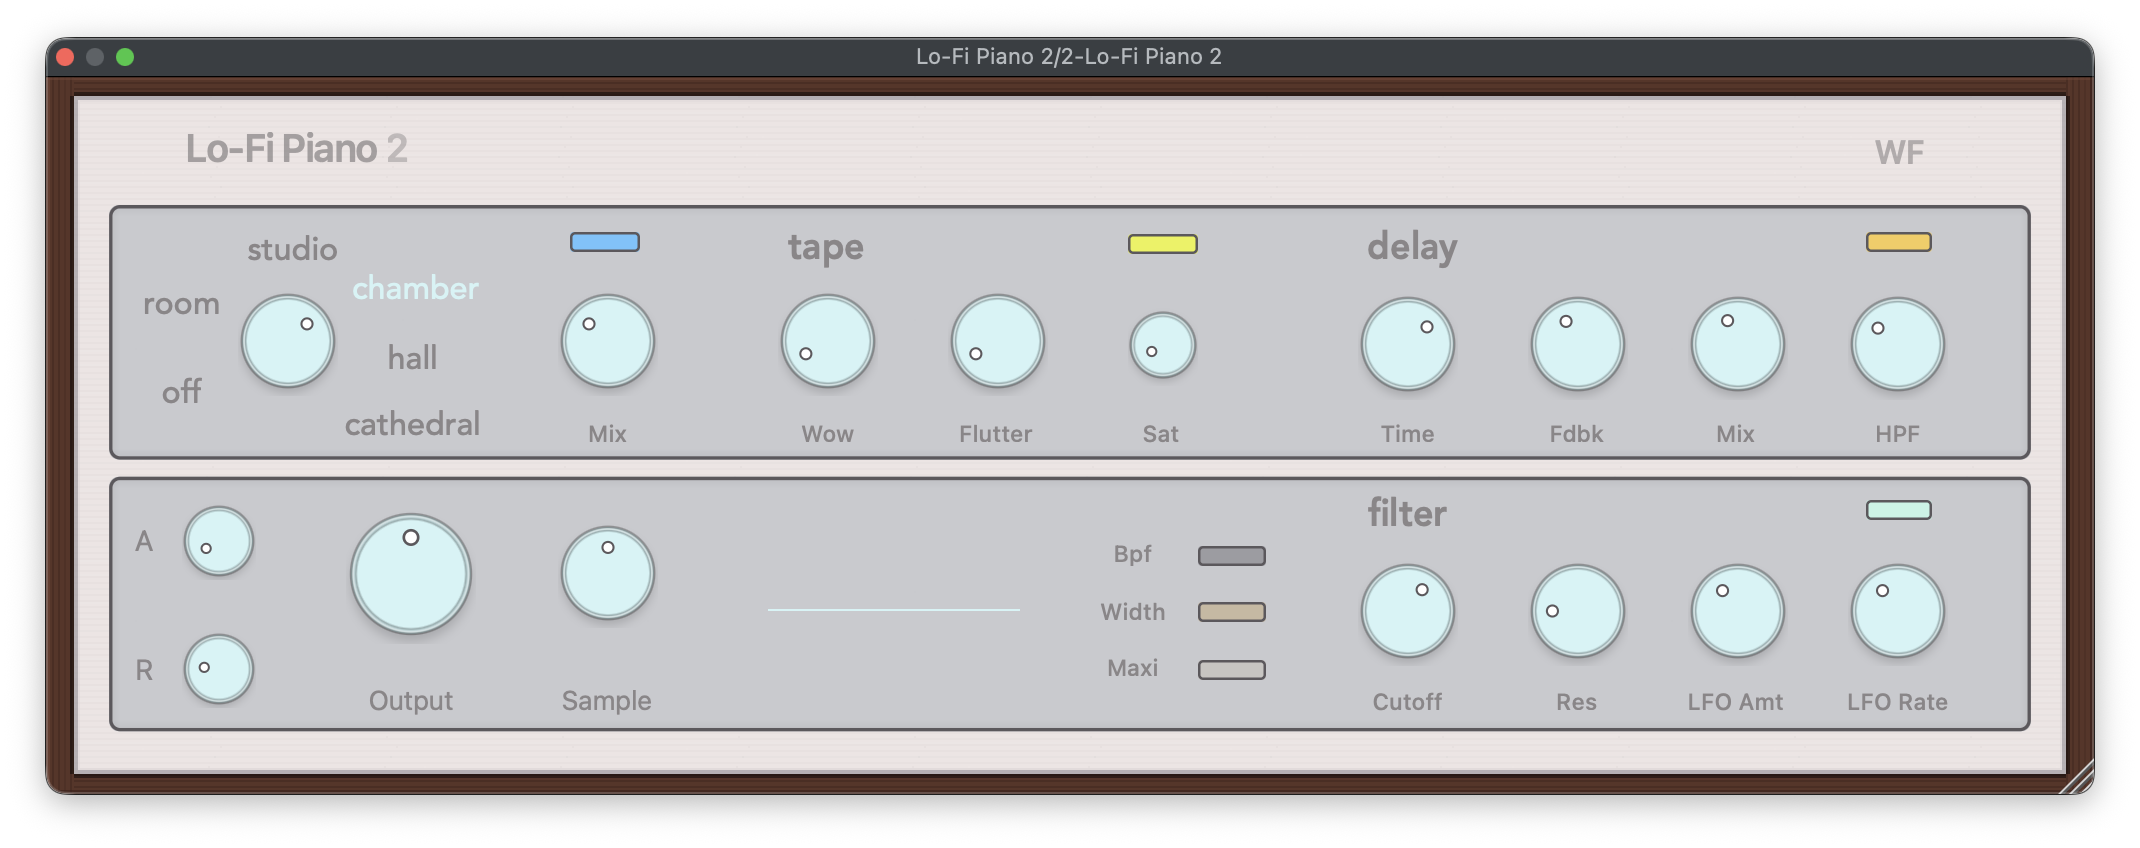Click the delay Mix knob
This screenshot has height=848, width=2140.
click(x=1738, y=344)
